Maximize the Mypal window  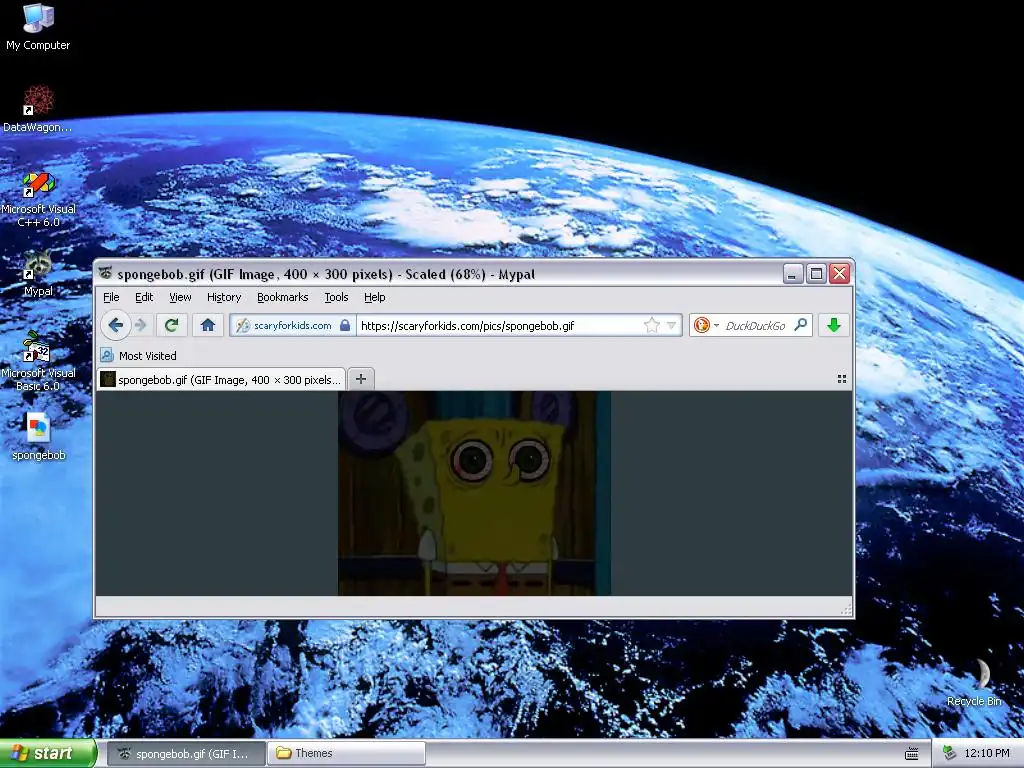coord(816,274)
